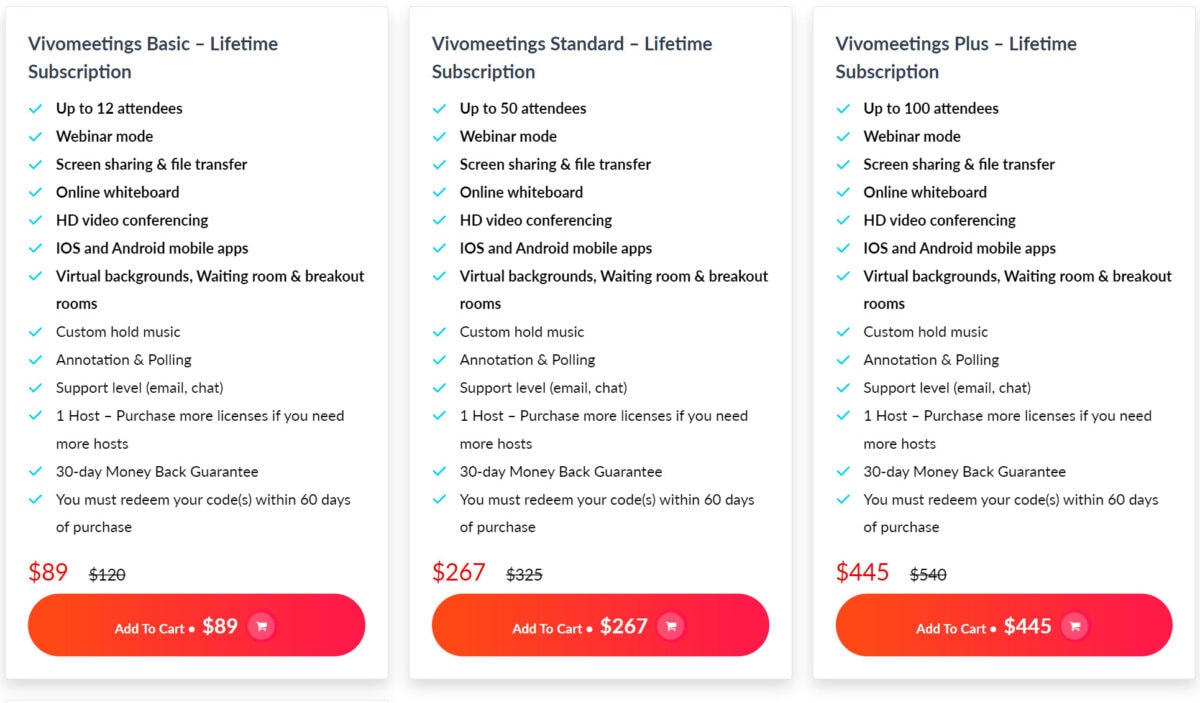Click checkmark next to Plus plan's Online whiteboard

click(x=843, y=192)
